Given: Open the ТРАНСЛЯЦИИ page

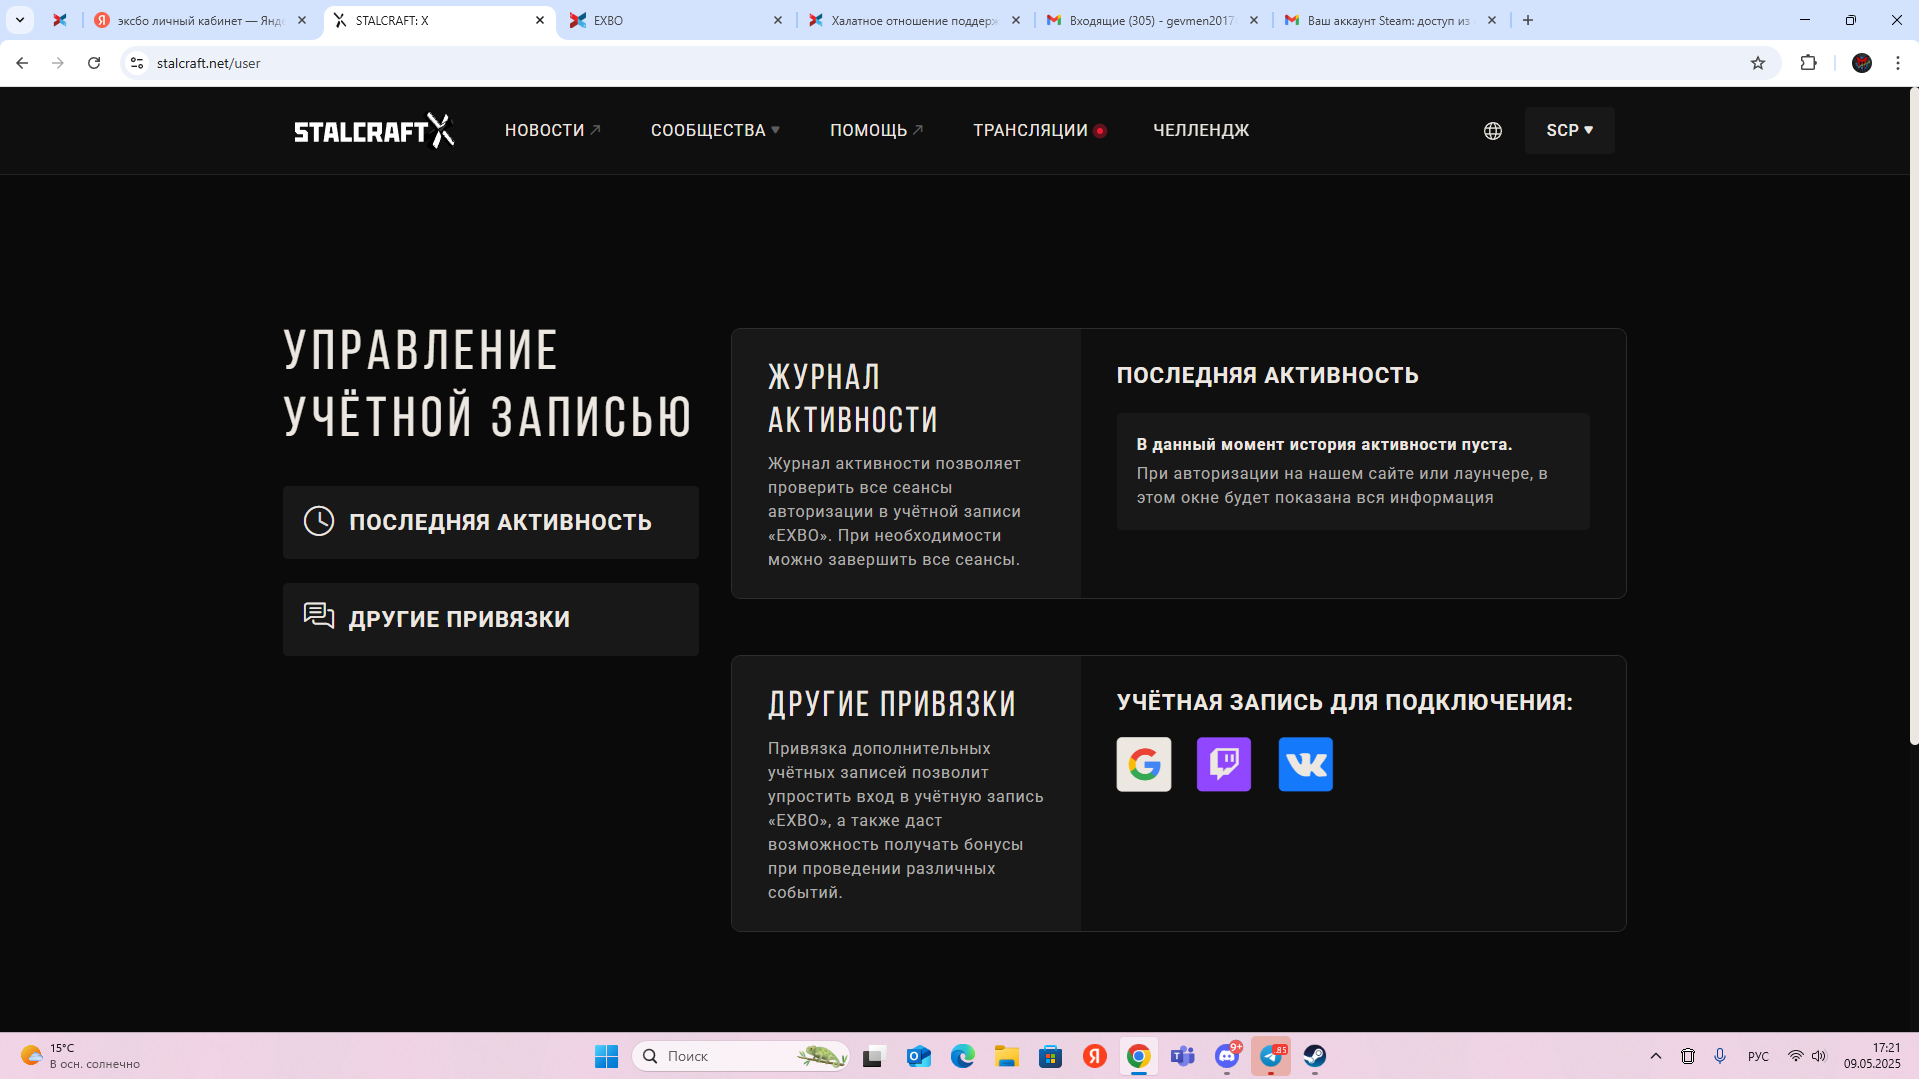Looking at the screenshot, I should [1039, 130].
